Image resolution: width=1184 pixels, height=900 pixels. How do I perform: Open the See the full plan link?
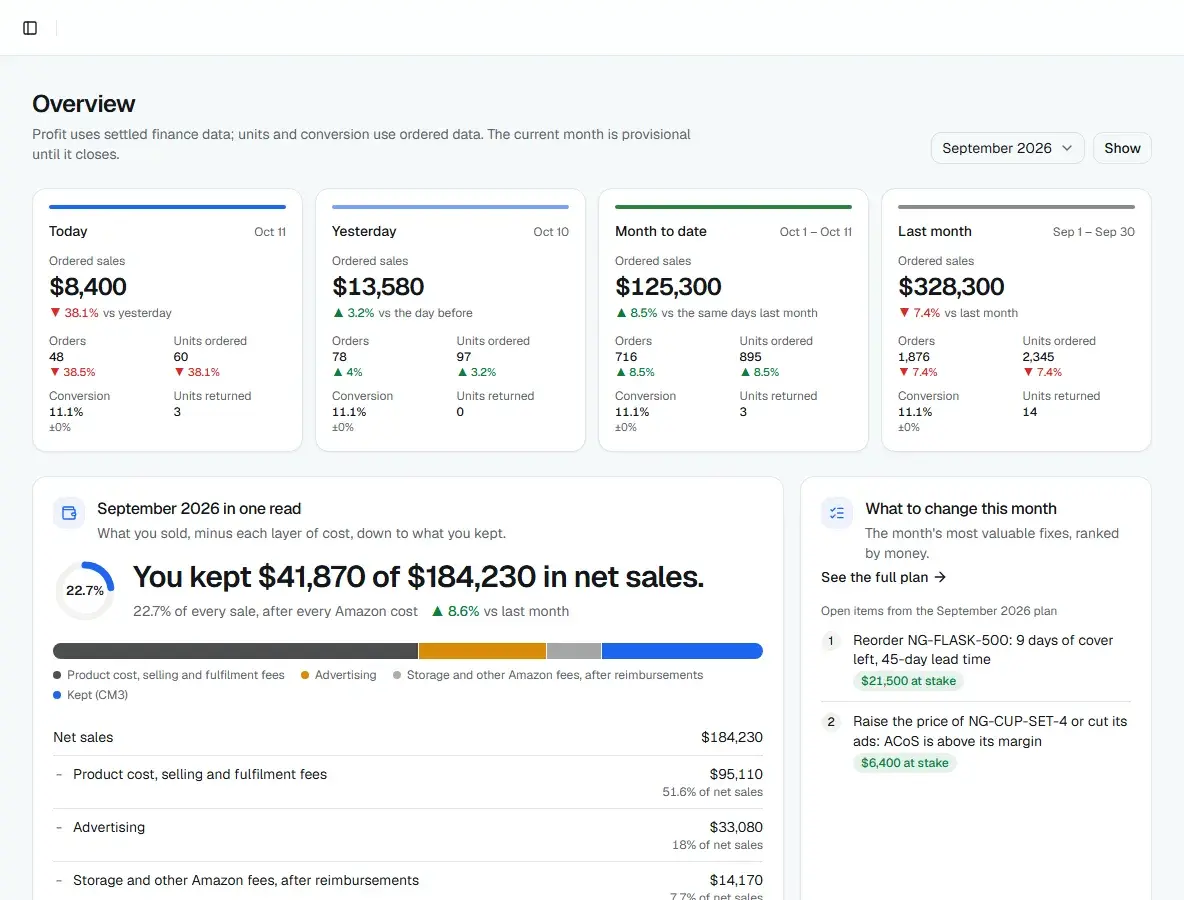coord(883,577)
